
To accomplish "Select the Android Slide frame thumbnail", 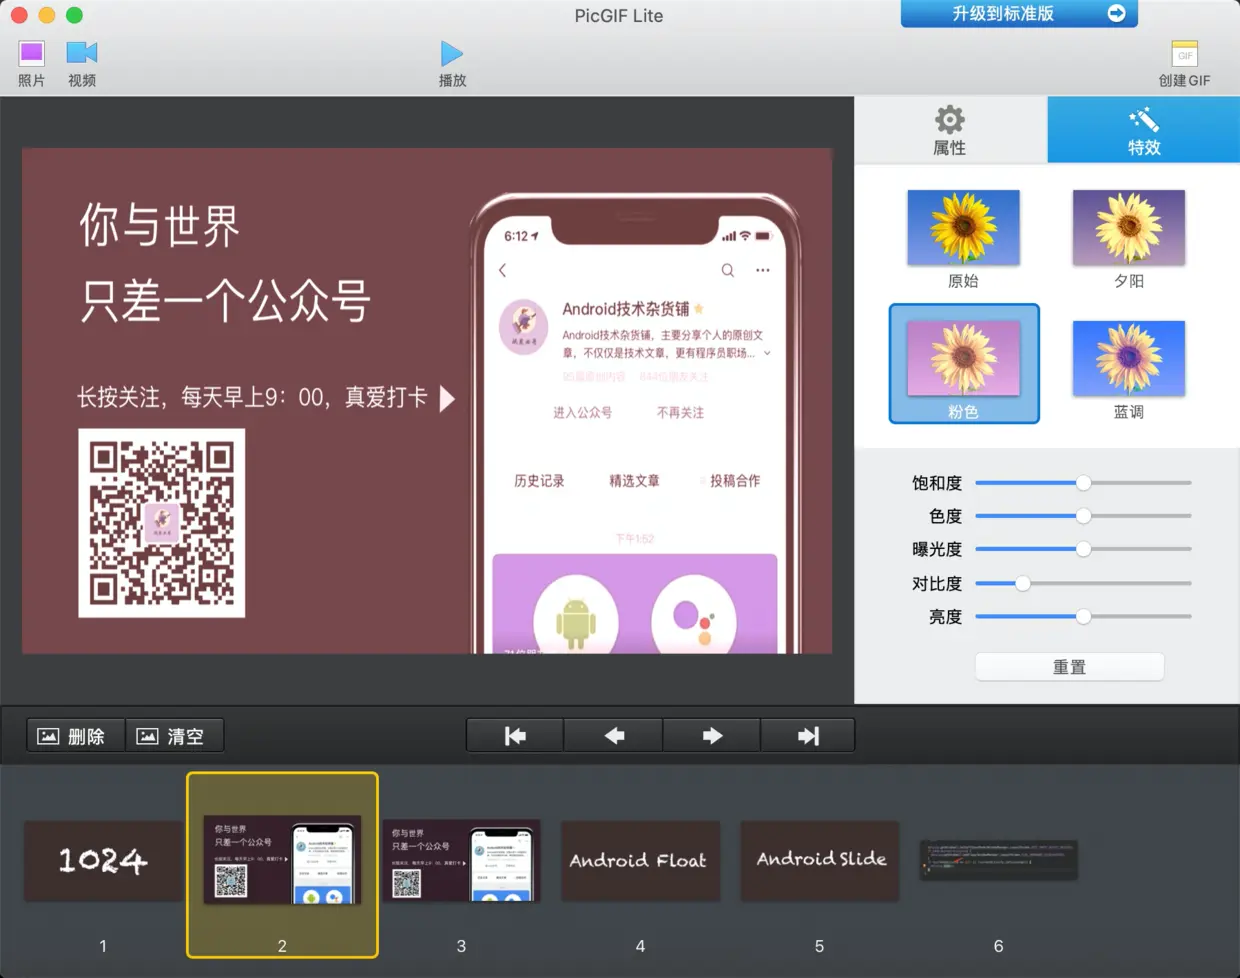I will pyautogui.click(x=819, y=861).
